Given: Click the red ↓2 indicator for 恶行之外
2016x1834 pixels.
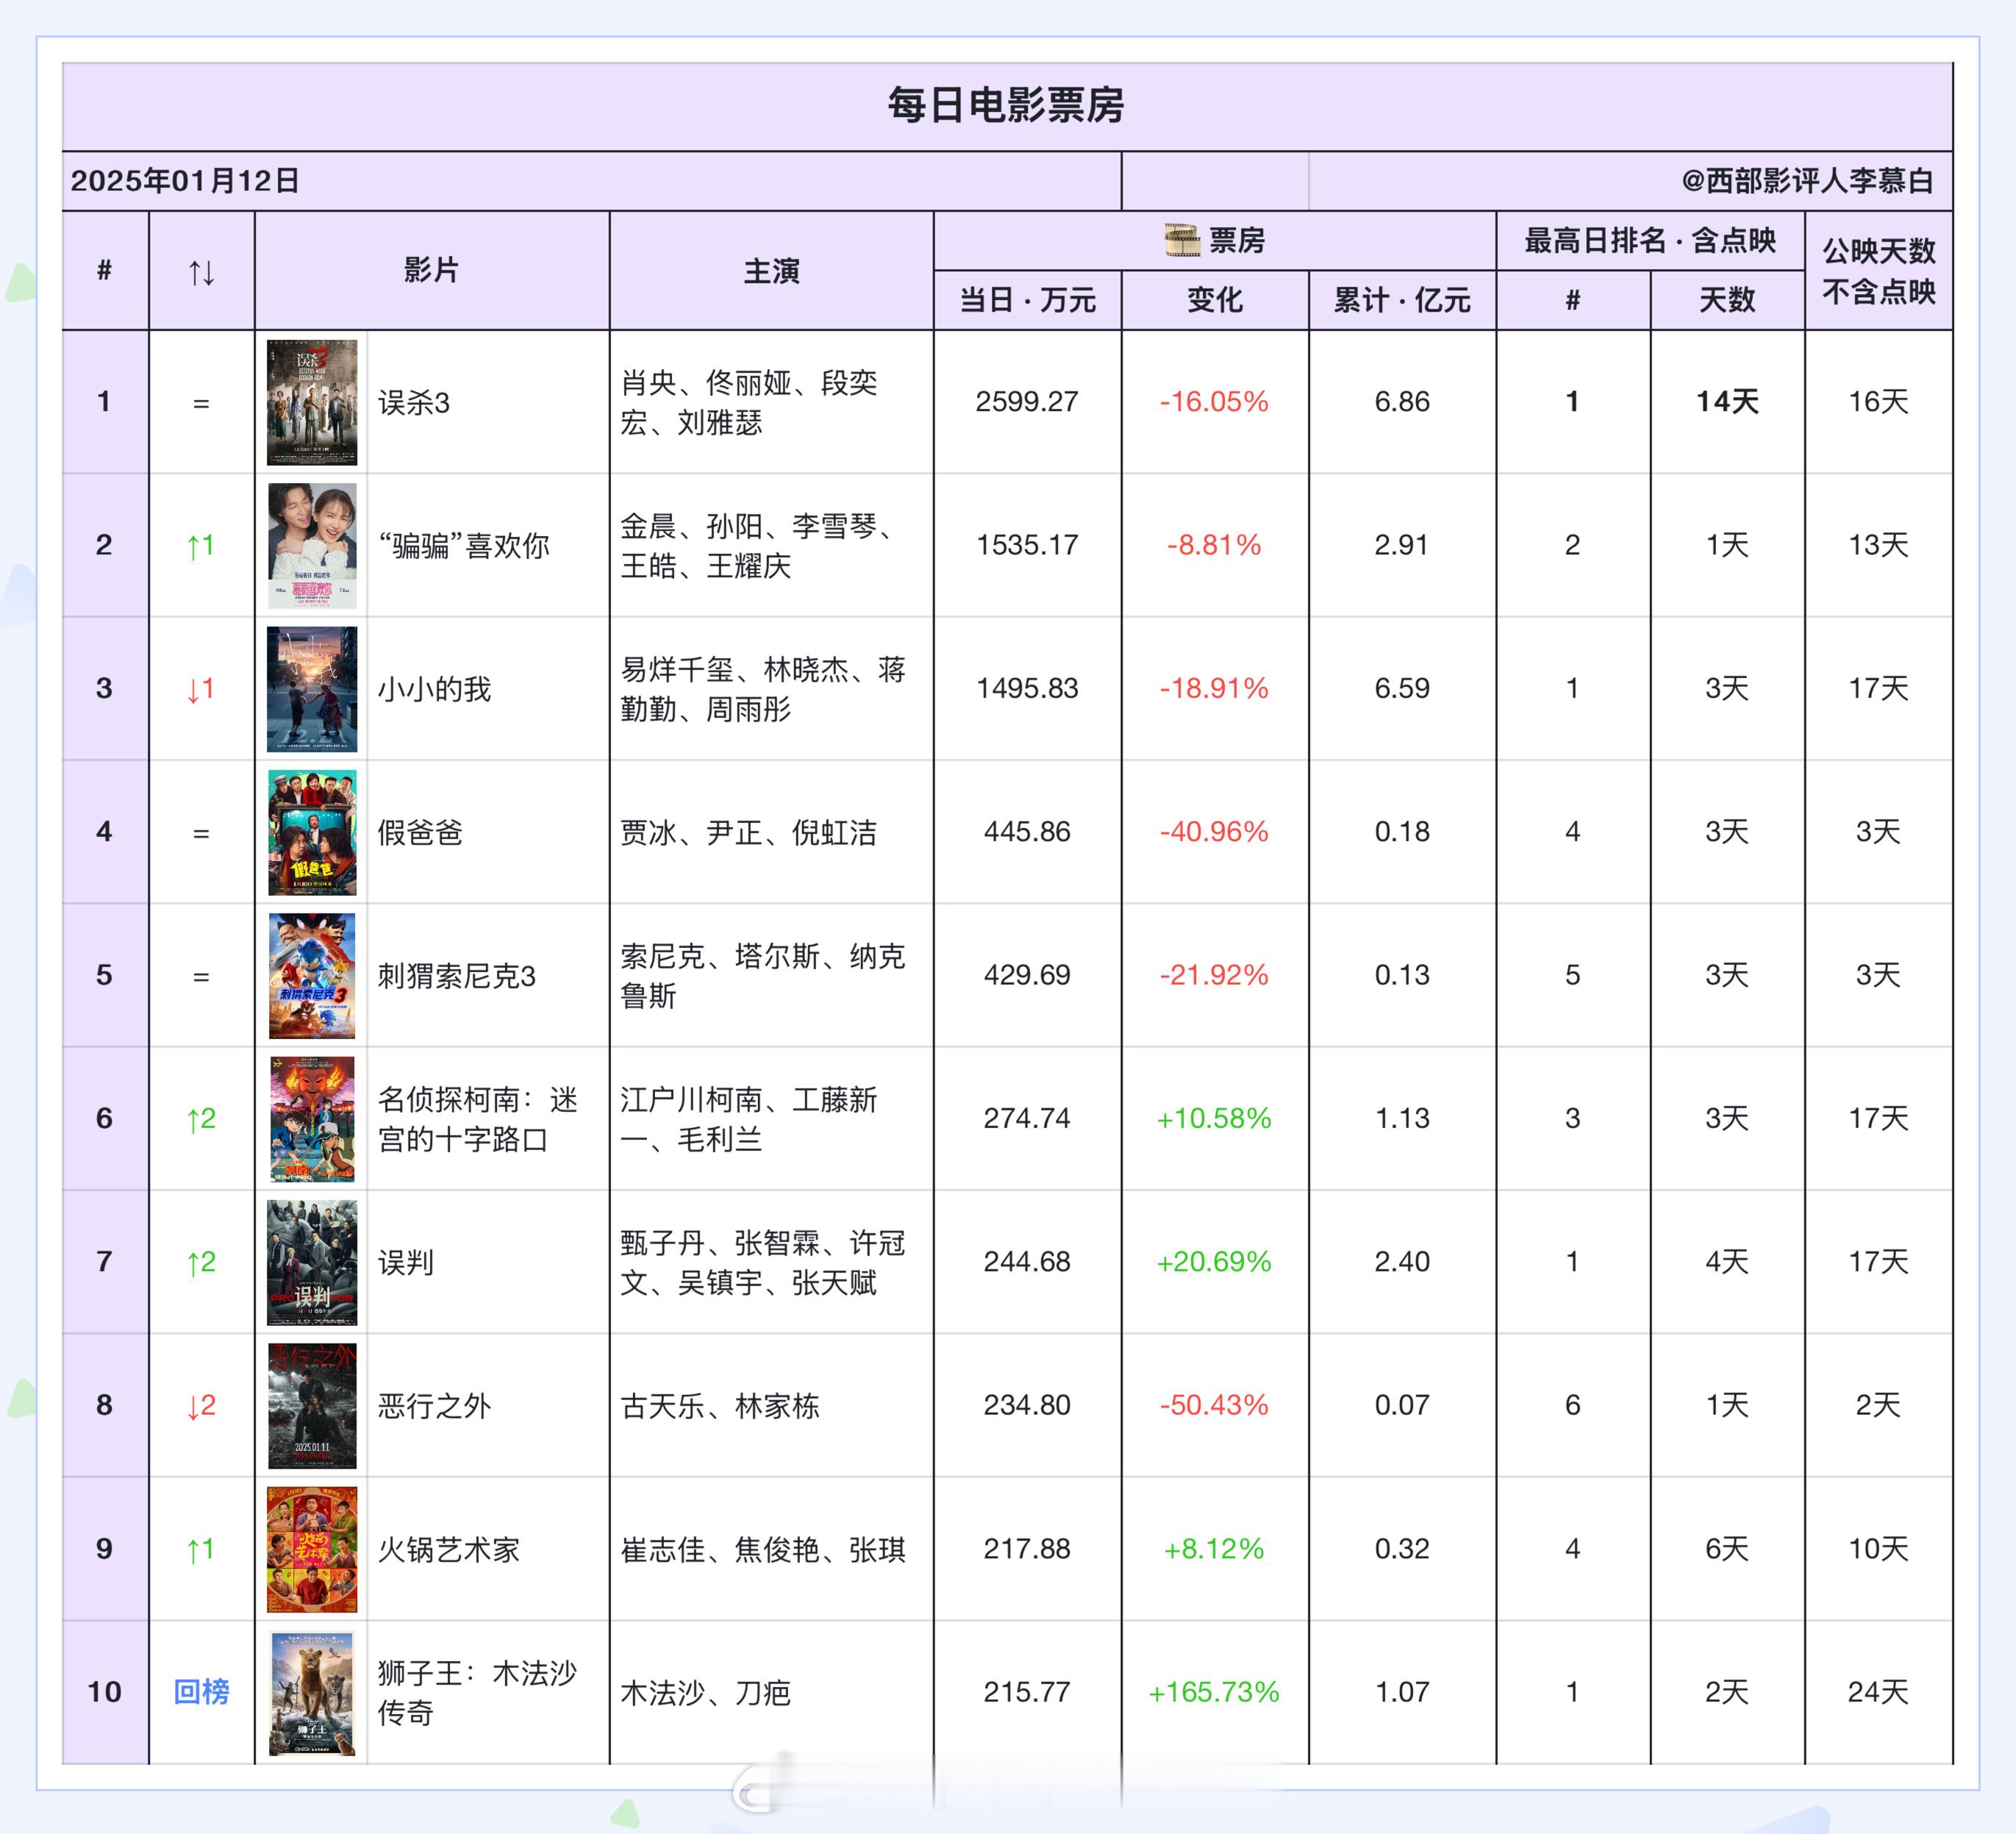Looking at the screenshot, I should (x=201, y=1406).
